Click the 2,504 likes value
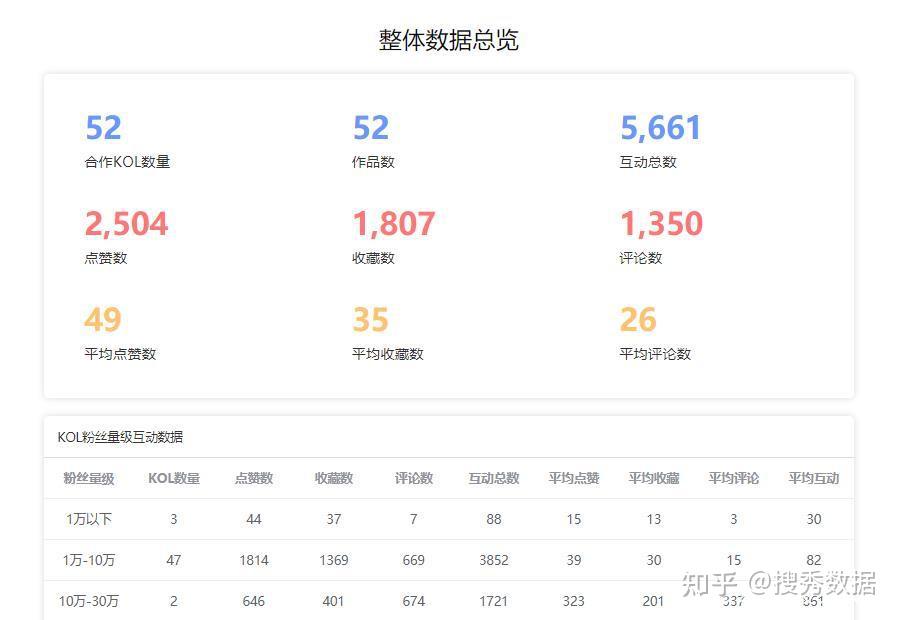The image size is (899, 620). (127, 223)
